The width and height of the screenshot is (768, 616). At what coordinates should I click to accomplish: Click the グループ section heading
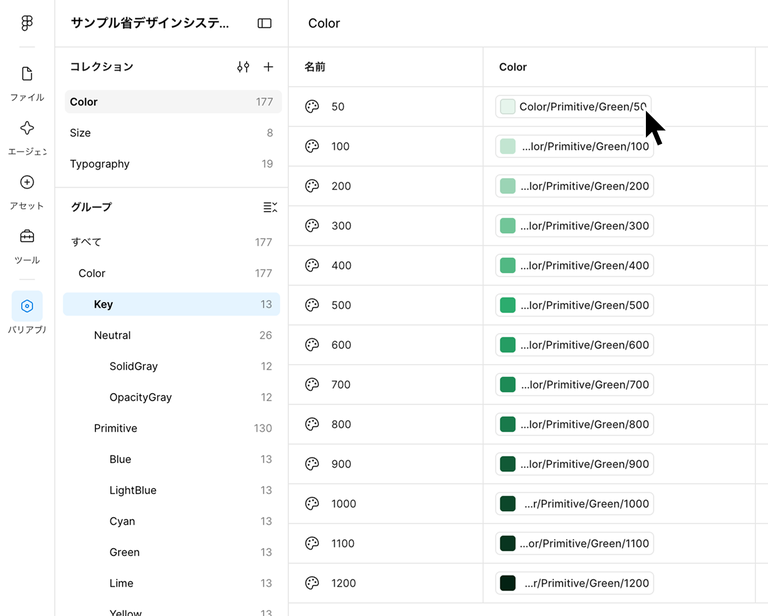coord(91,207)
